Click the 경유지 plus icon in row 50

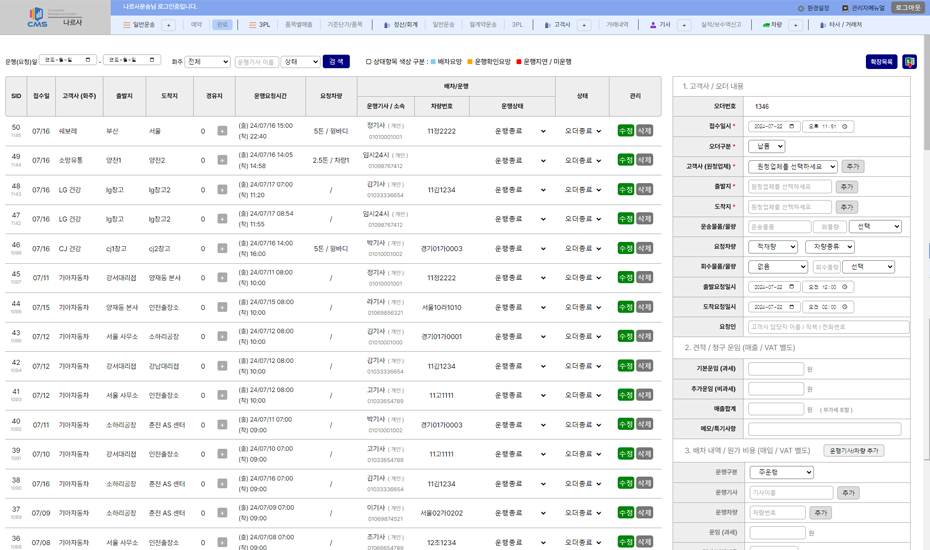(x=222, y=131)
